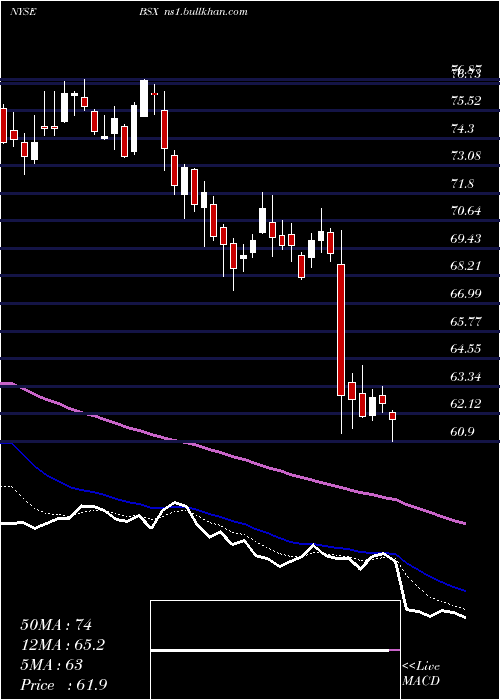
Task: Click the 75.52 price level label
Action: [x=466, y=101]
